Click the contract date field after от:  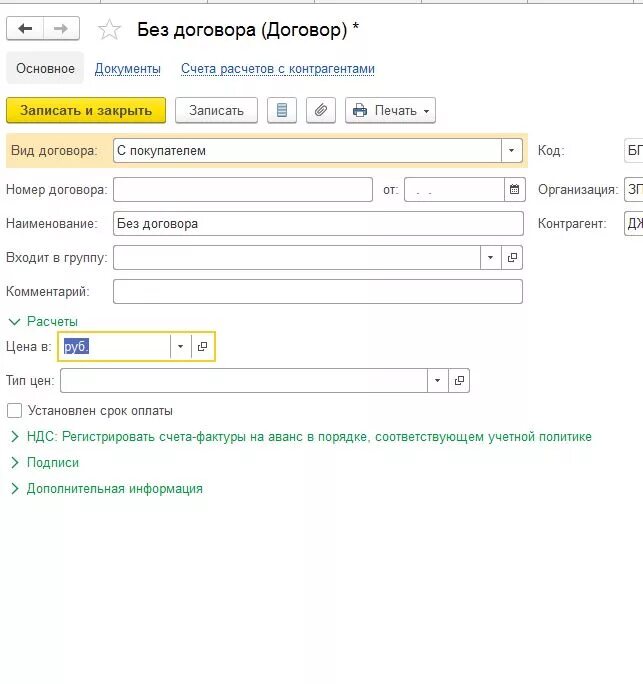(454, 189)
